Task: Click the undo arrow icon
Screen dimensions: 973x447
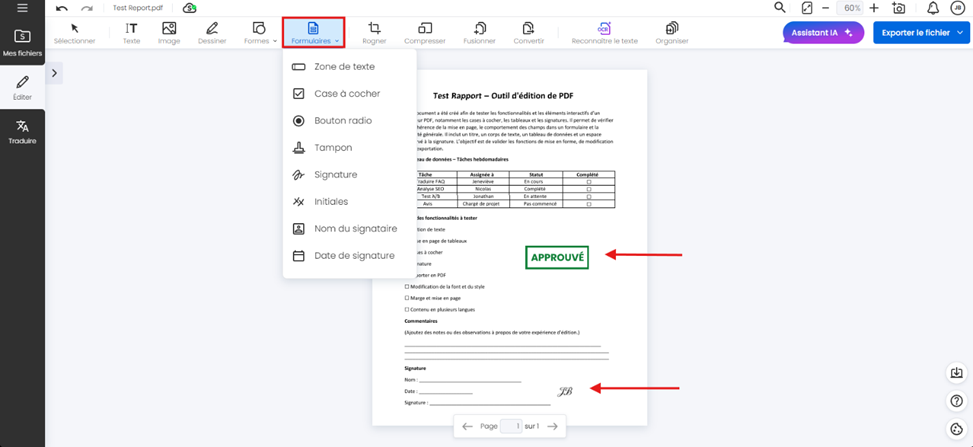Action: (62, 8)
